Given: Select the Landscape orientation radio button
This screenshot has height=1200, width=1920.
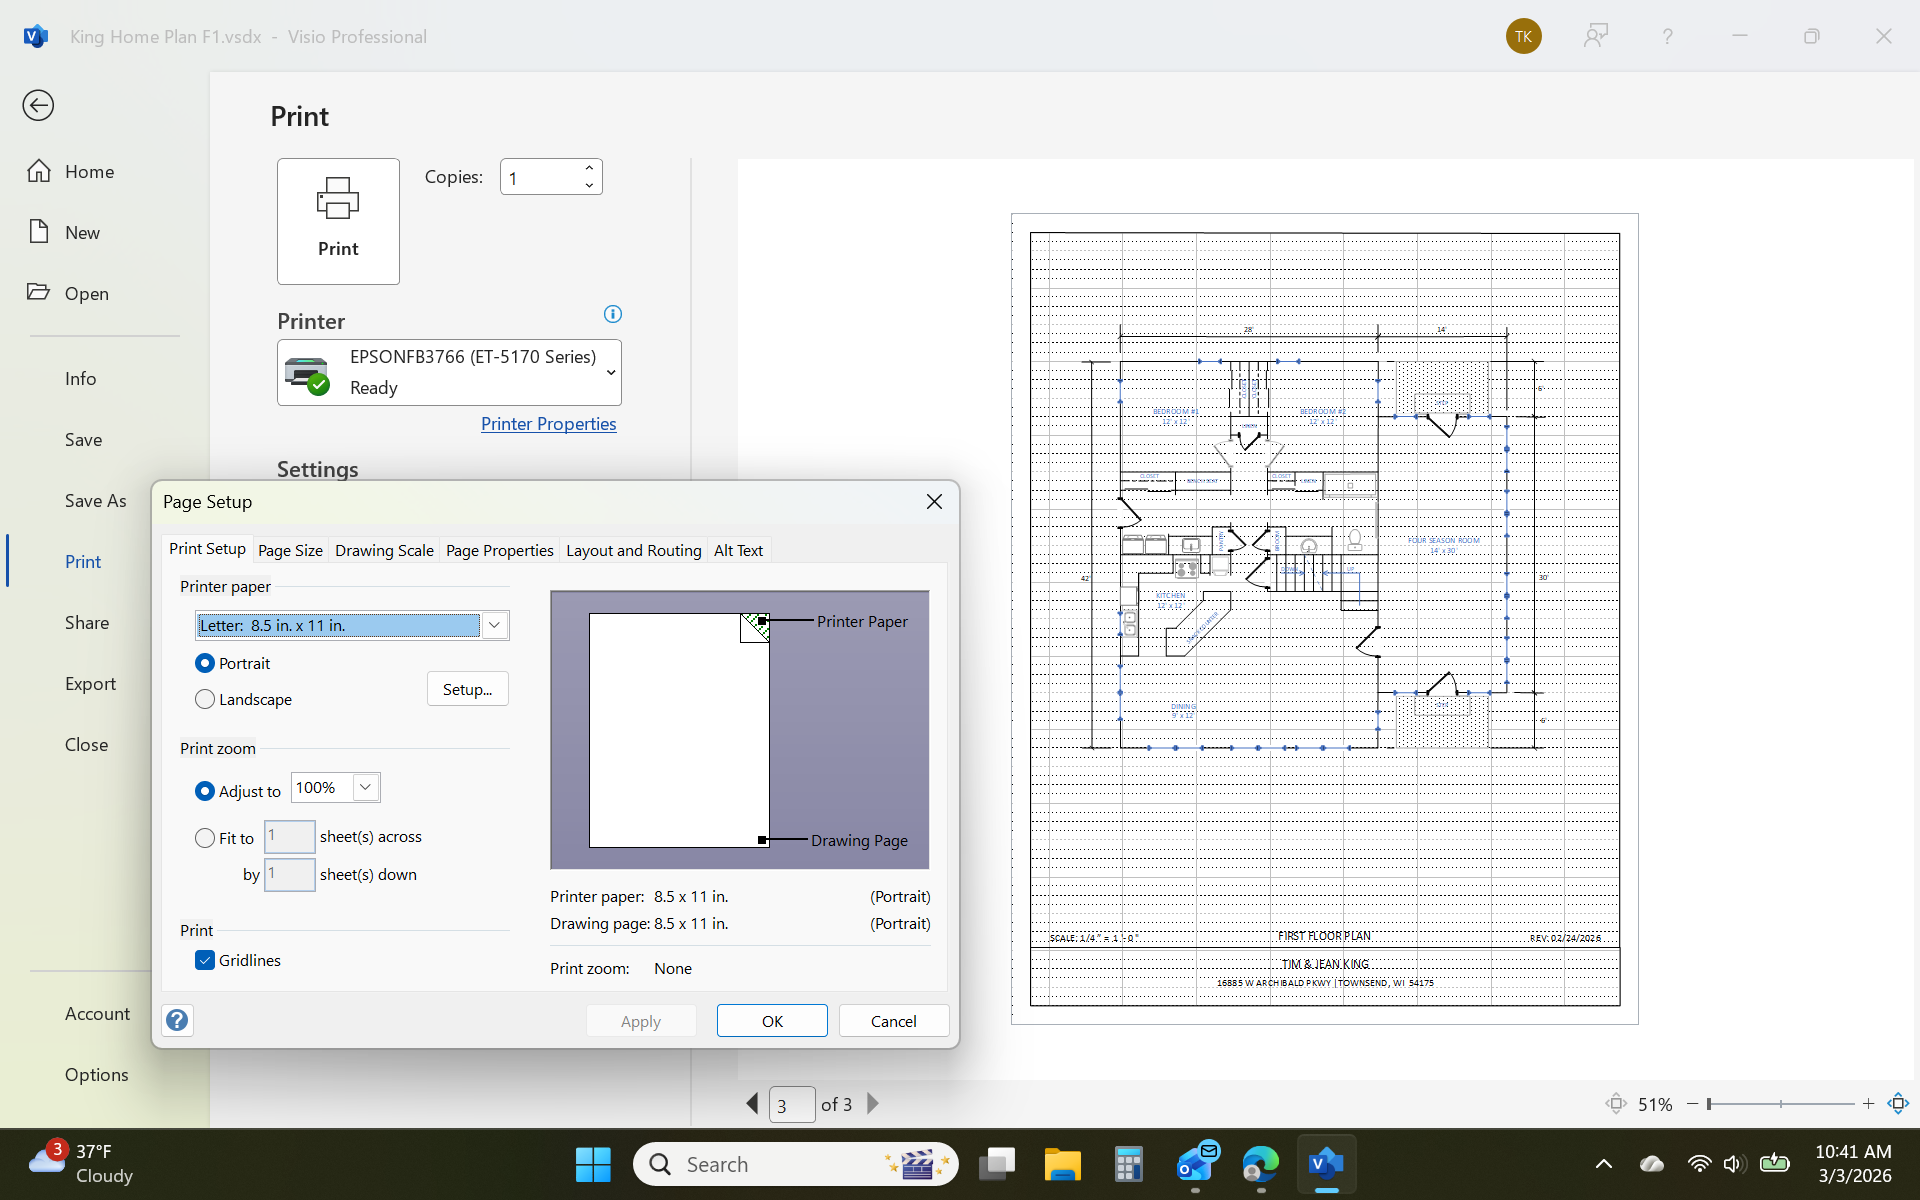Looking at the screenshot, I should (205, 699).
